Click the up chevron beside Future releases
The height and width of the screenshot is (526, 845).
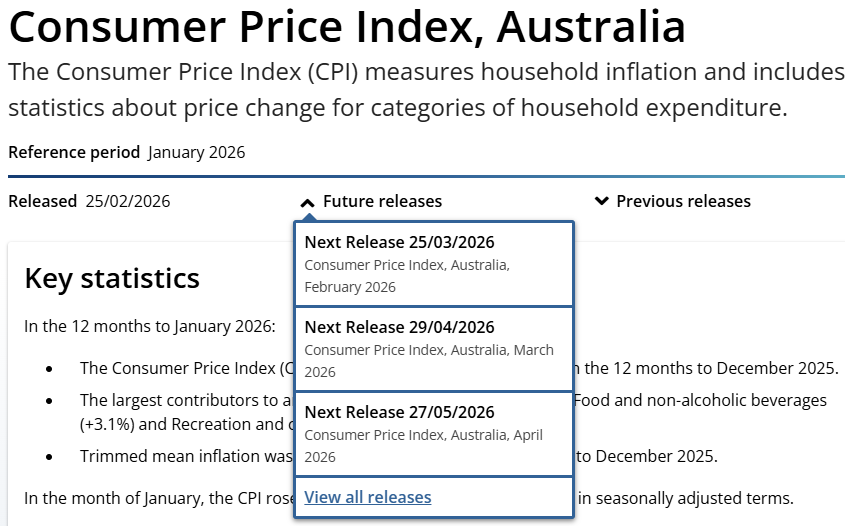308,202
